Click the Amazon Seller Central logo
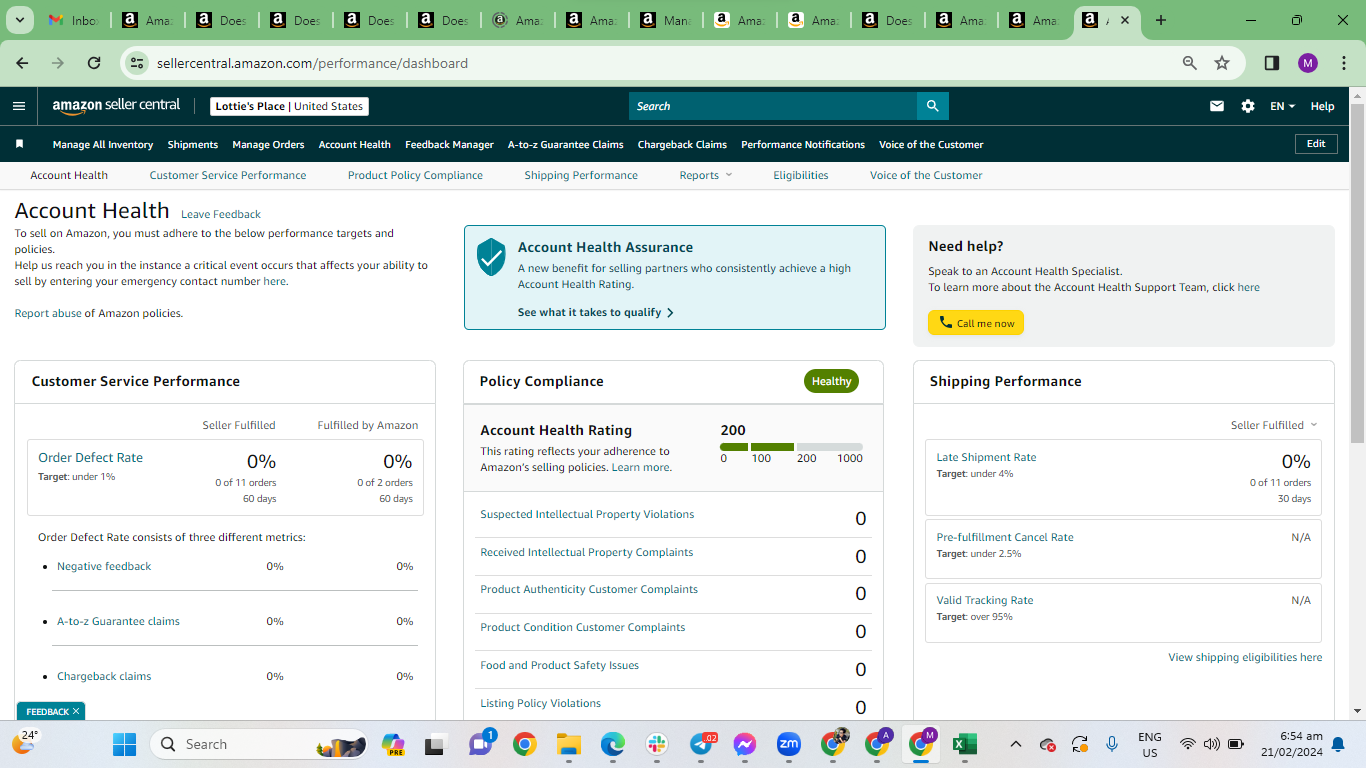1366x768 pixels. tap(117, 106)
